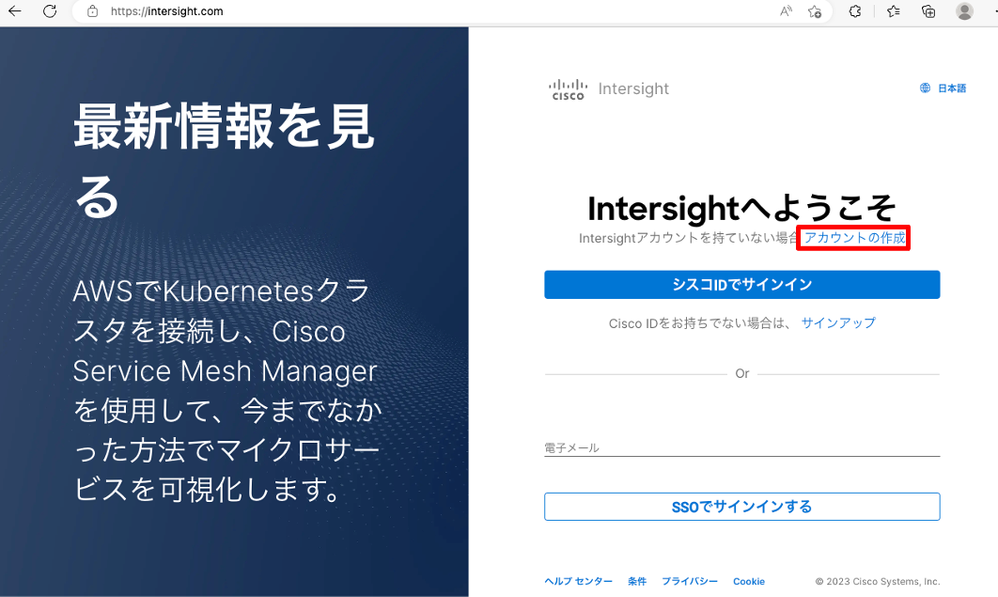Open the ヘルプ センター footer link

click(x=579, y=581)
